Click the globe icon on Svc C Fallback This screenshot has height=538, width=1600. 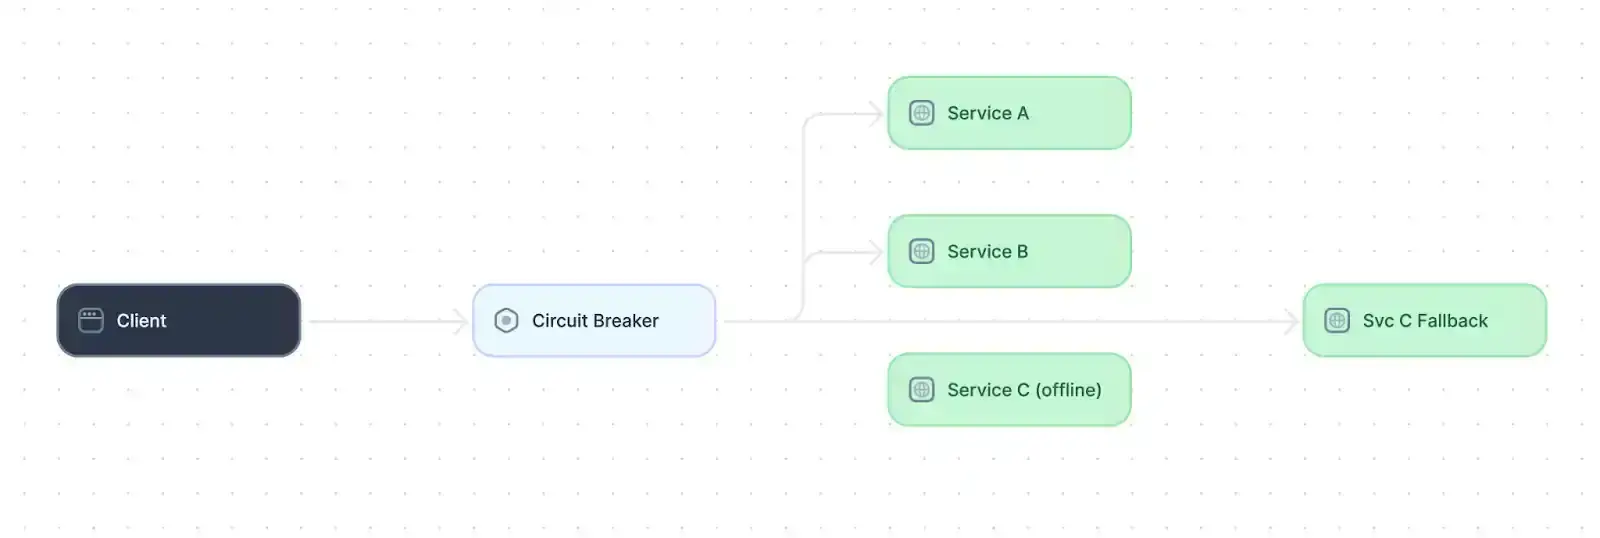(1337, 320)
